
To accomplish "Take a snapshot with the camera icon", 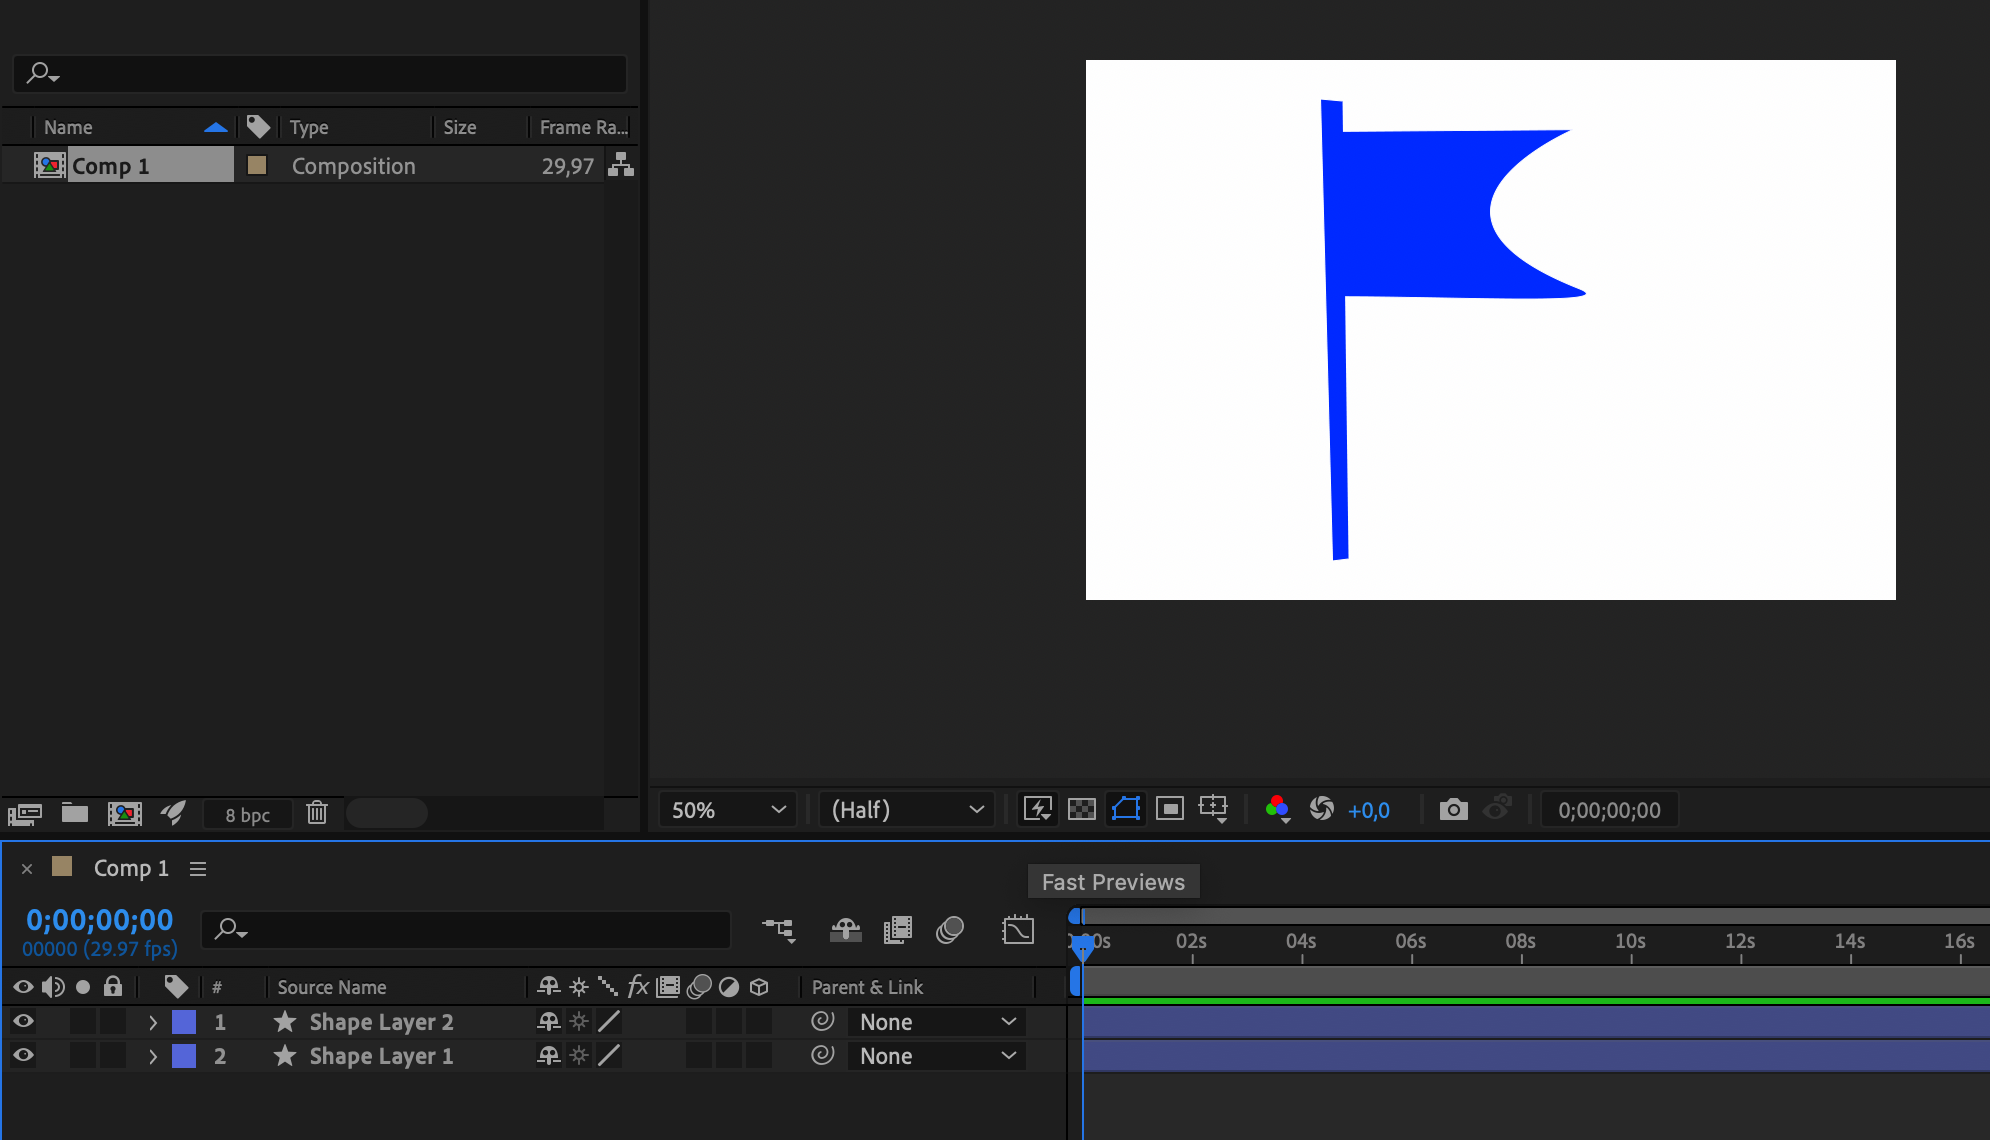I will [1453, 809].
